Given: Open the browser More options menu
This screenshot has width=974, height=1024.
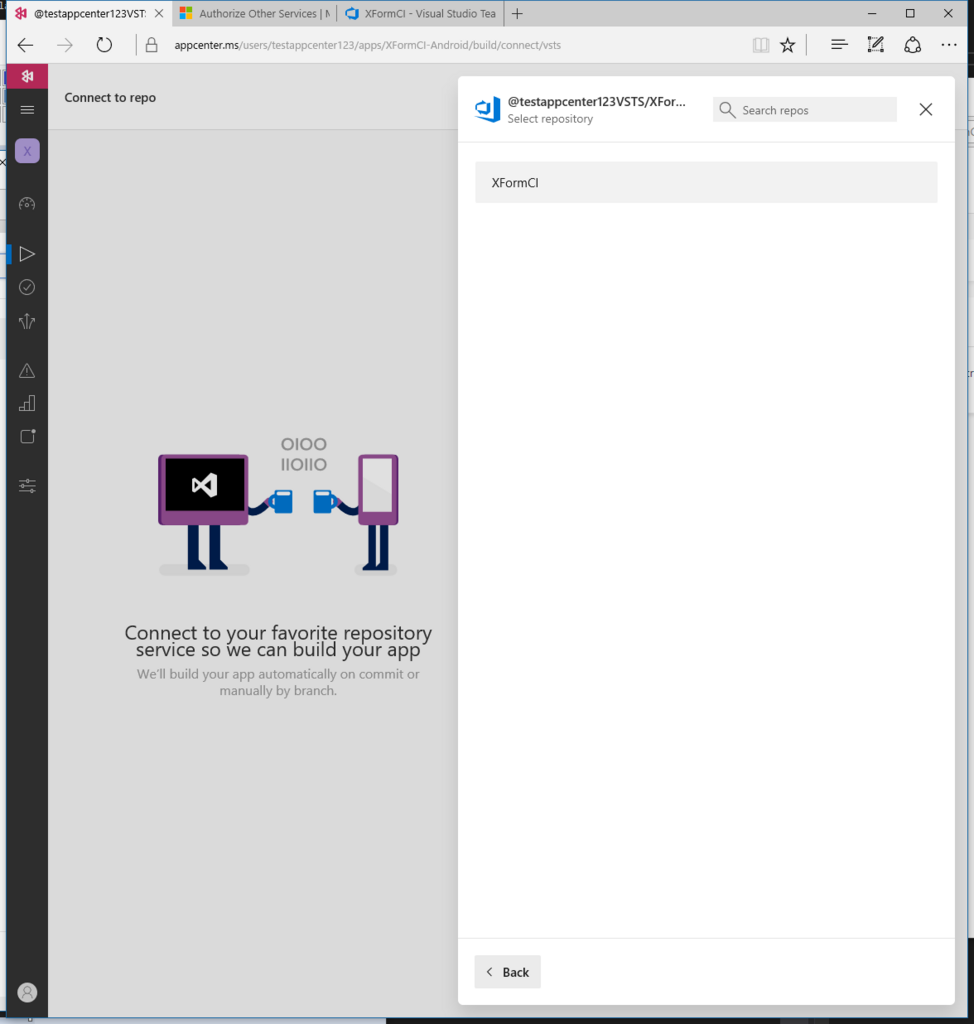Looking at the screenshot, I should point(949,44).
